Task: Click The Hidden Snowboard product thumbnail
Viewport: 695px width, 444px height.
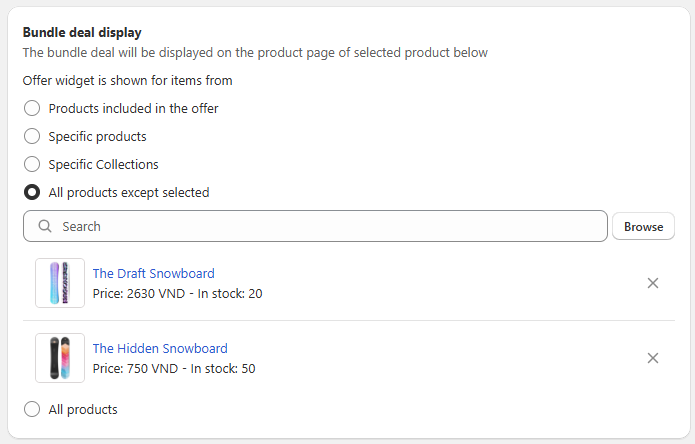Action: click(60, 358)
